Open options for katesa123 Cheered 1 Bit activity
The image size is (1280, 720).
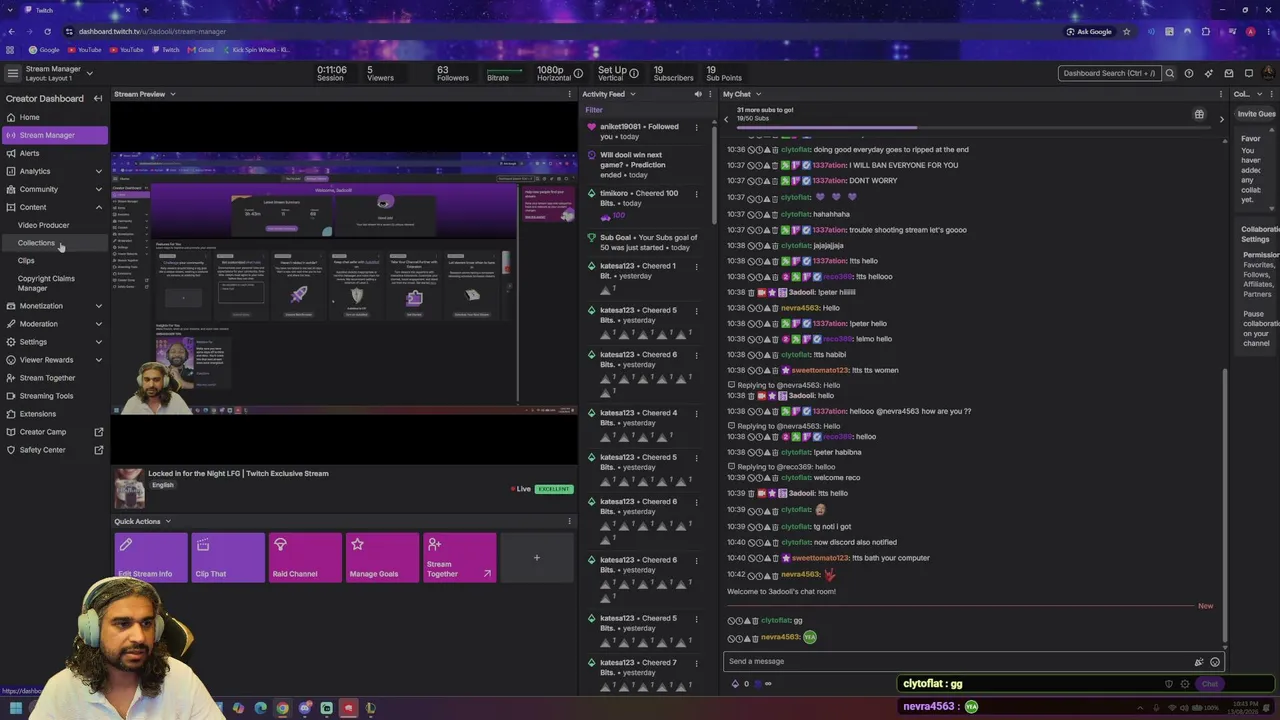pos(696,266)
